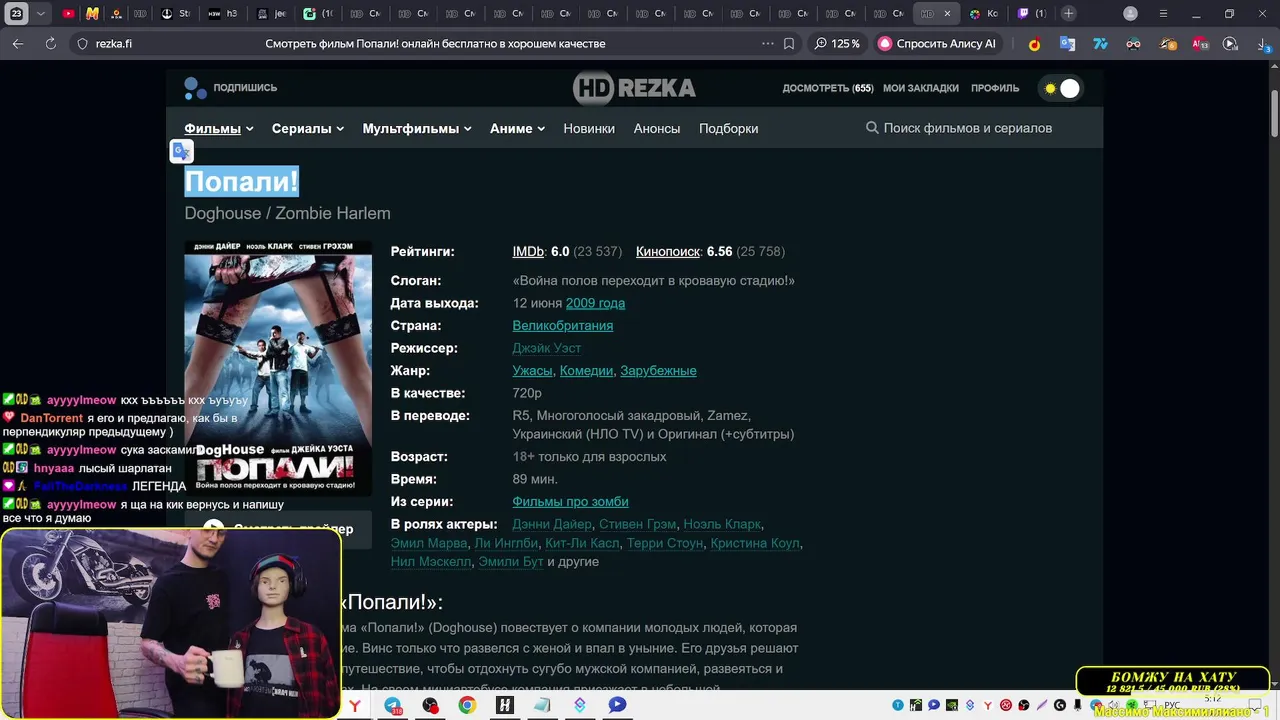The image size is (1280, 720).
Task: Open actor Стивен Грэм link
Action: pos(638,524)
